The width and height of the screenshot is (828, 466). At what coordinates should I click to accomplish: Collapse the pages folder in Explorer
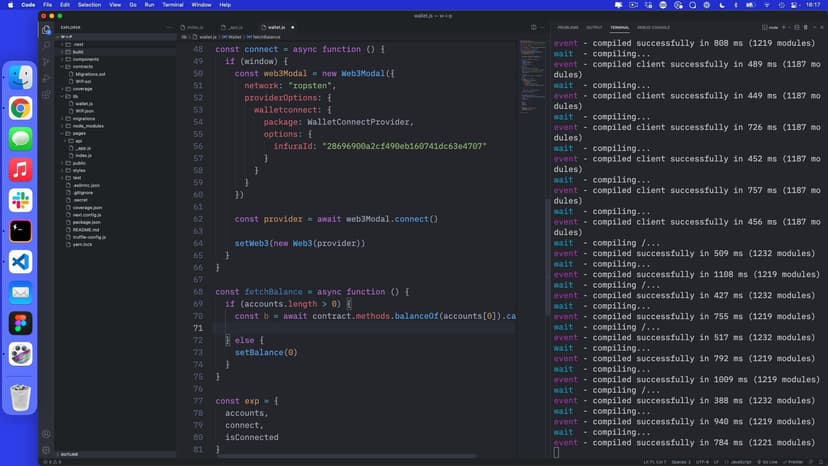pyautogui.click(x=78, y=133)
